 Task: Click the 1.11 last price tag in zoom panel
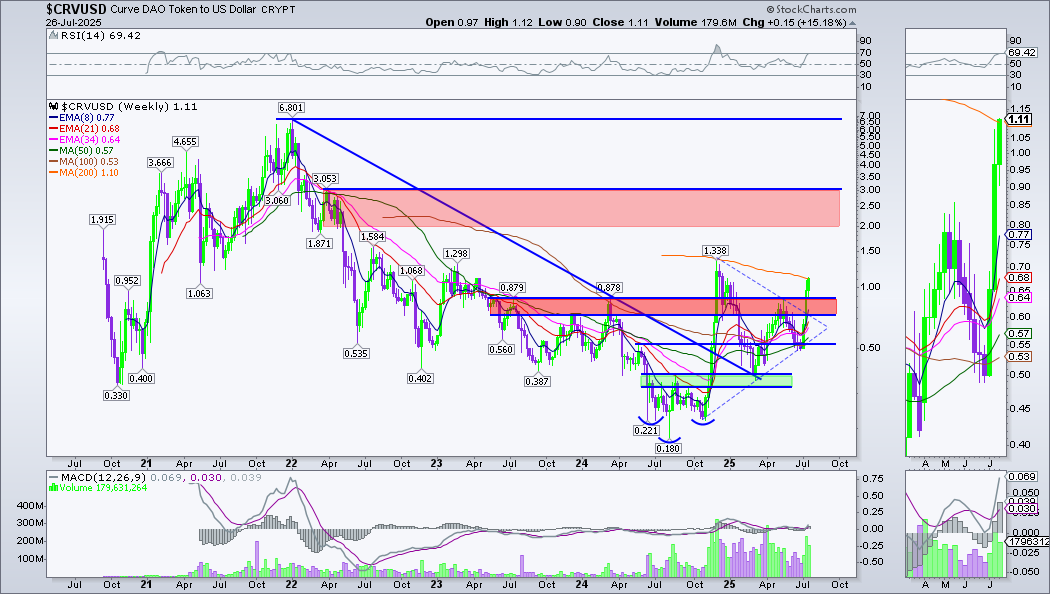[1019, 119]
